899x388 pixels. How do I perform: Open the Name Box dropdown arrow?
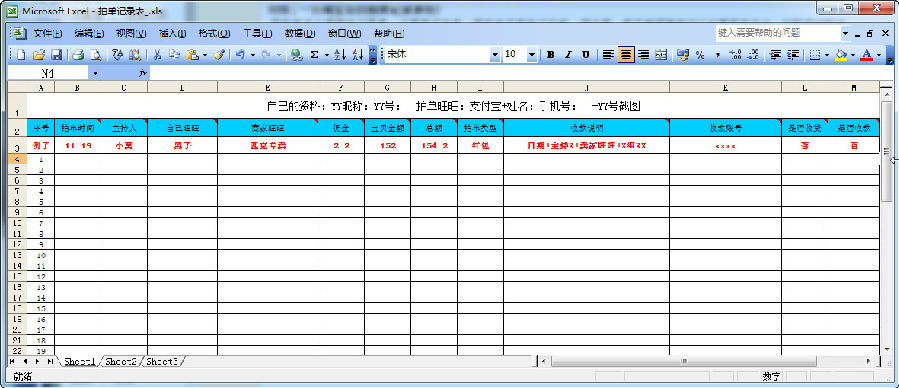[95, 73]
